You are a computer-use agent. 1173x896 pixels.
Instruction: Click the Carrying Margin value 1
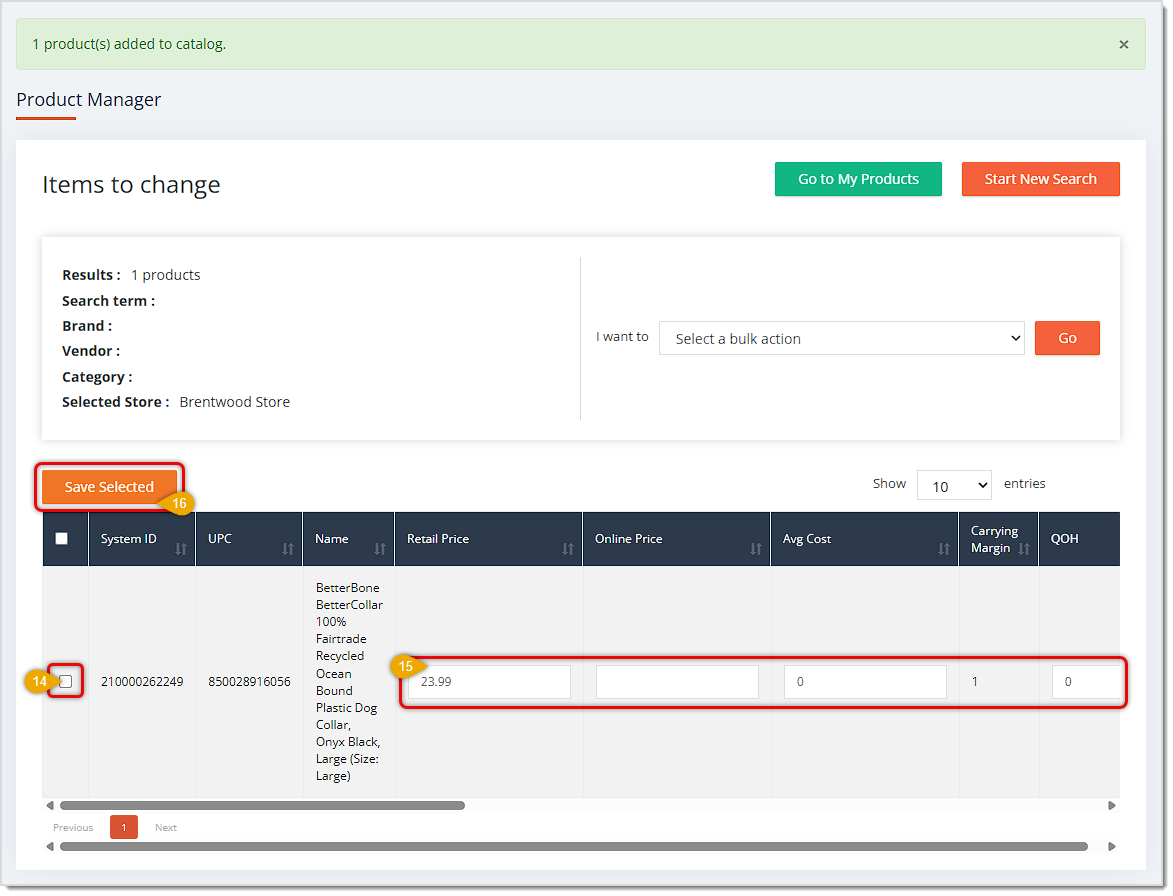[975, 682]
